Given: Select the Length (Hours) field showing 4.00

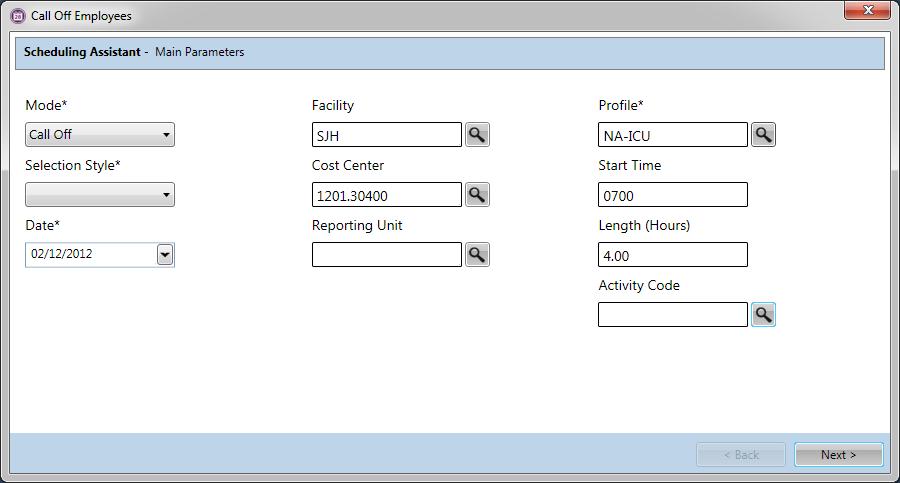Looking at the screenshot, I should coord(672,255).
